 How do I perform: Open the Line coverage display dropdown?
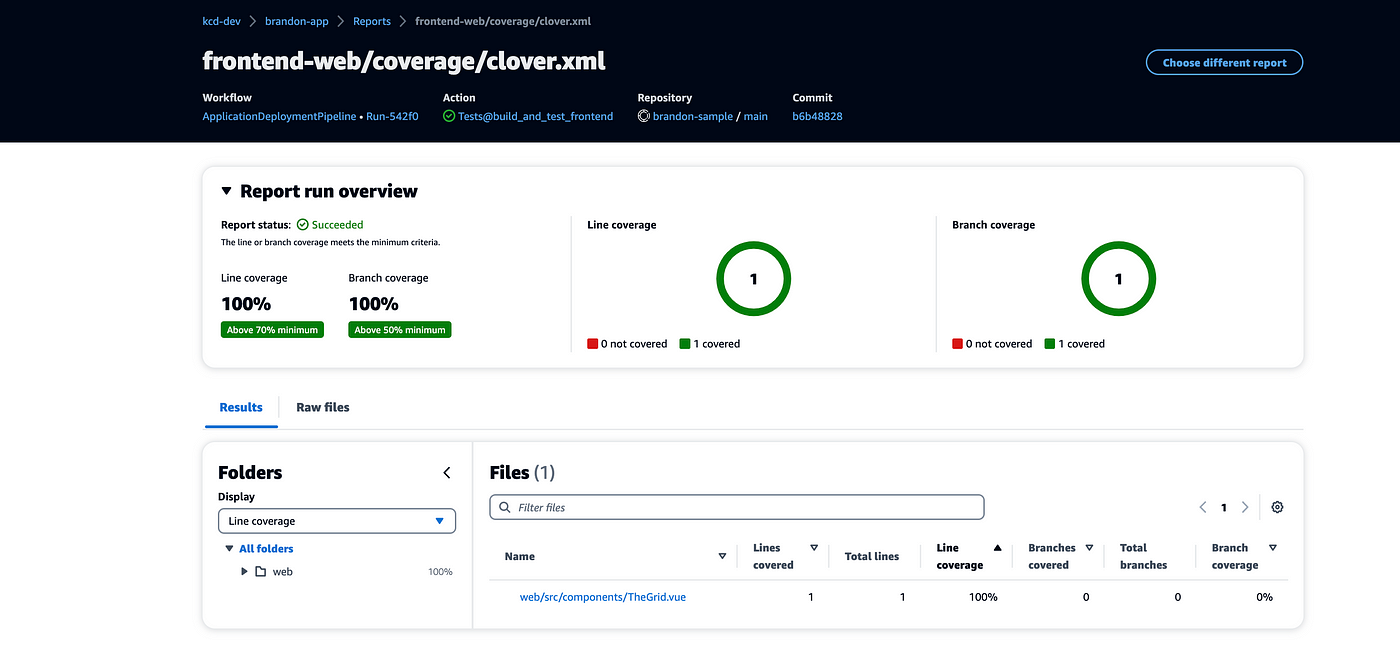tap(337, 521)
